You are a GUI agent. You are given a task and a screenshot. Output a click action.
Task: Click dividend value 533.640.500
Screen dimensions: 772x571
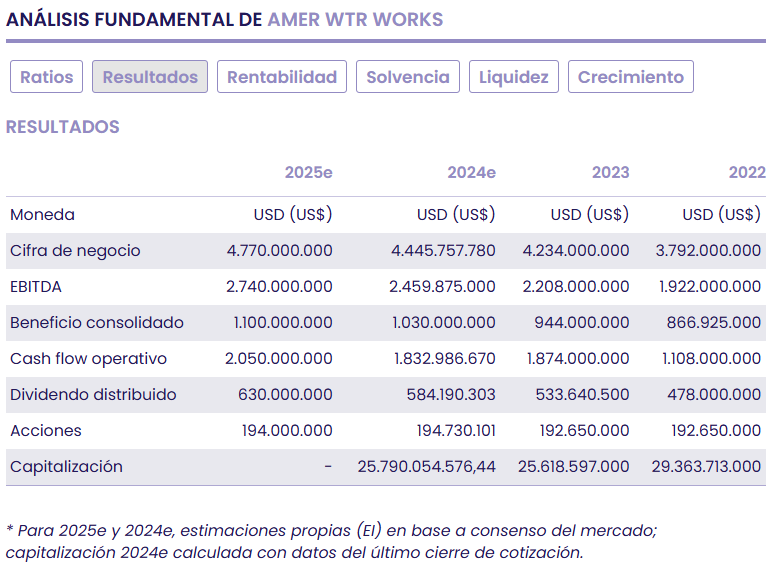pos(582,394)
